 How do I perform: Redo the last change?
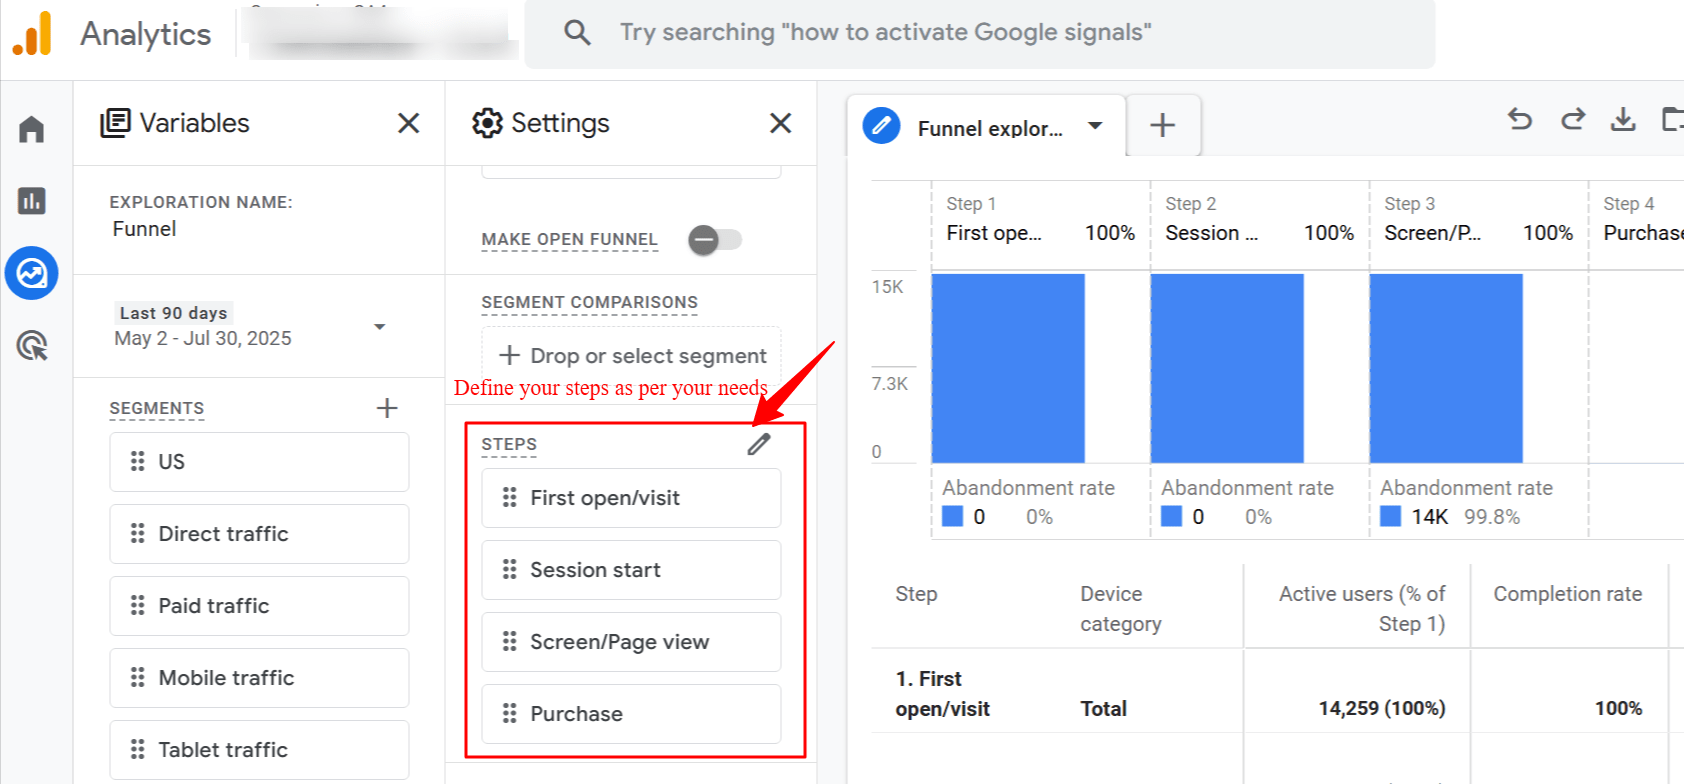[x=1573, y=119]
